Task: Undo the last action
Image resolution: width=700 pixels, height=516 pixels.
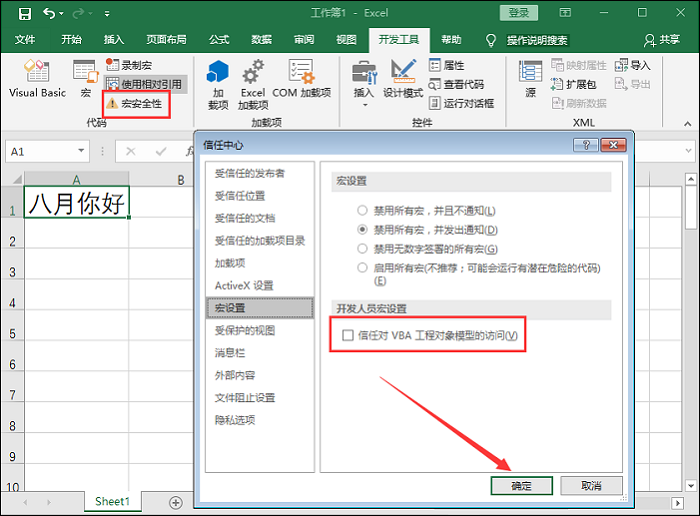Action: [48, 13]
